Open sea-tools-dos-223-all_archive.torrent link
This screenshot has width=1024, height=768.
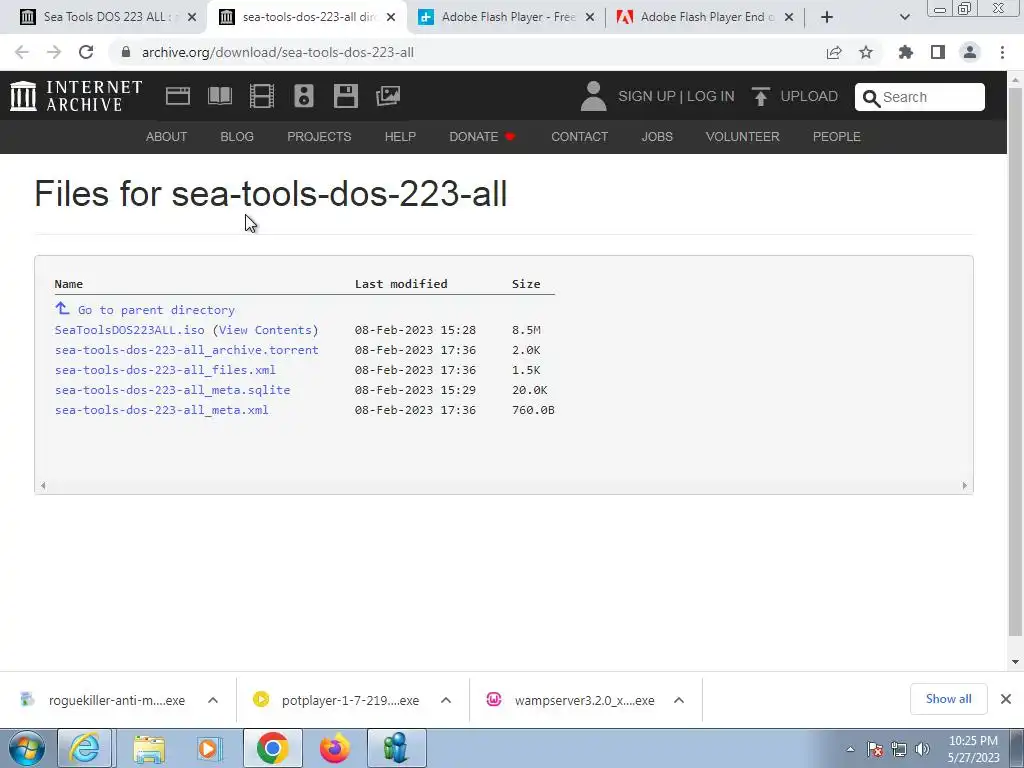tap(187, 350)
